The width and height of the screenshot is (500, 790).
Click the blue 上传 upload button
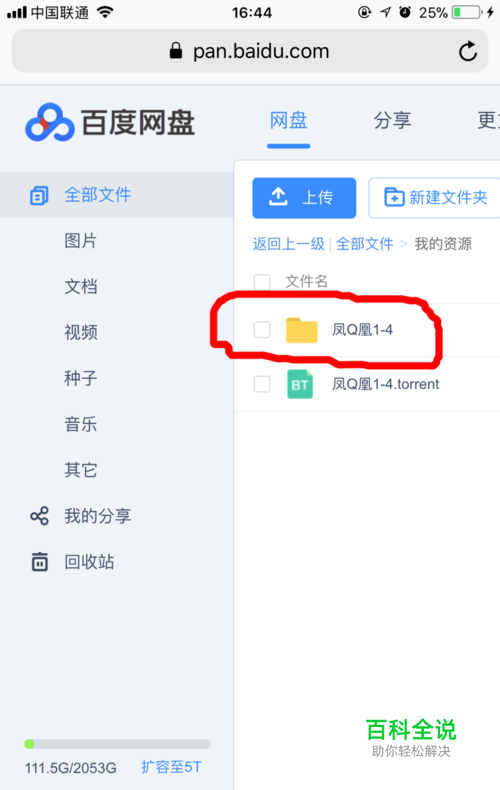click(304, 198)
